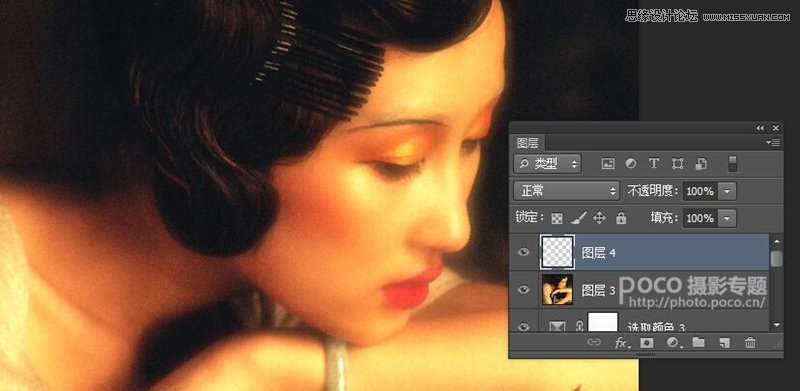Lock all padlock icon
800x391 pixels.
[621, 218]
